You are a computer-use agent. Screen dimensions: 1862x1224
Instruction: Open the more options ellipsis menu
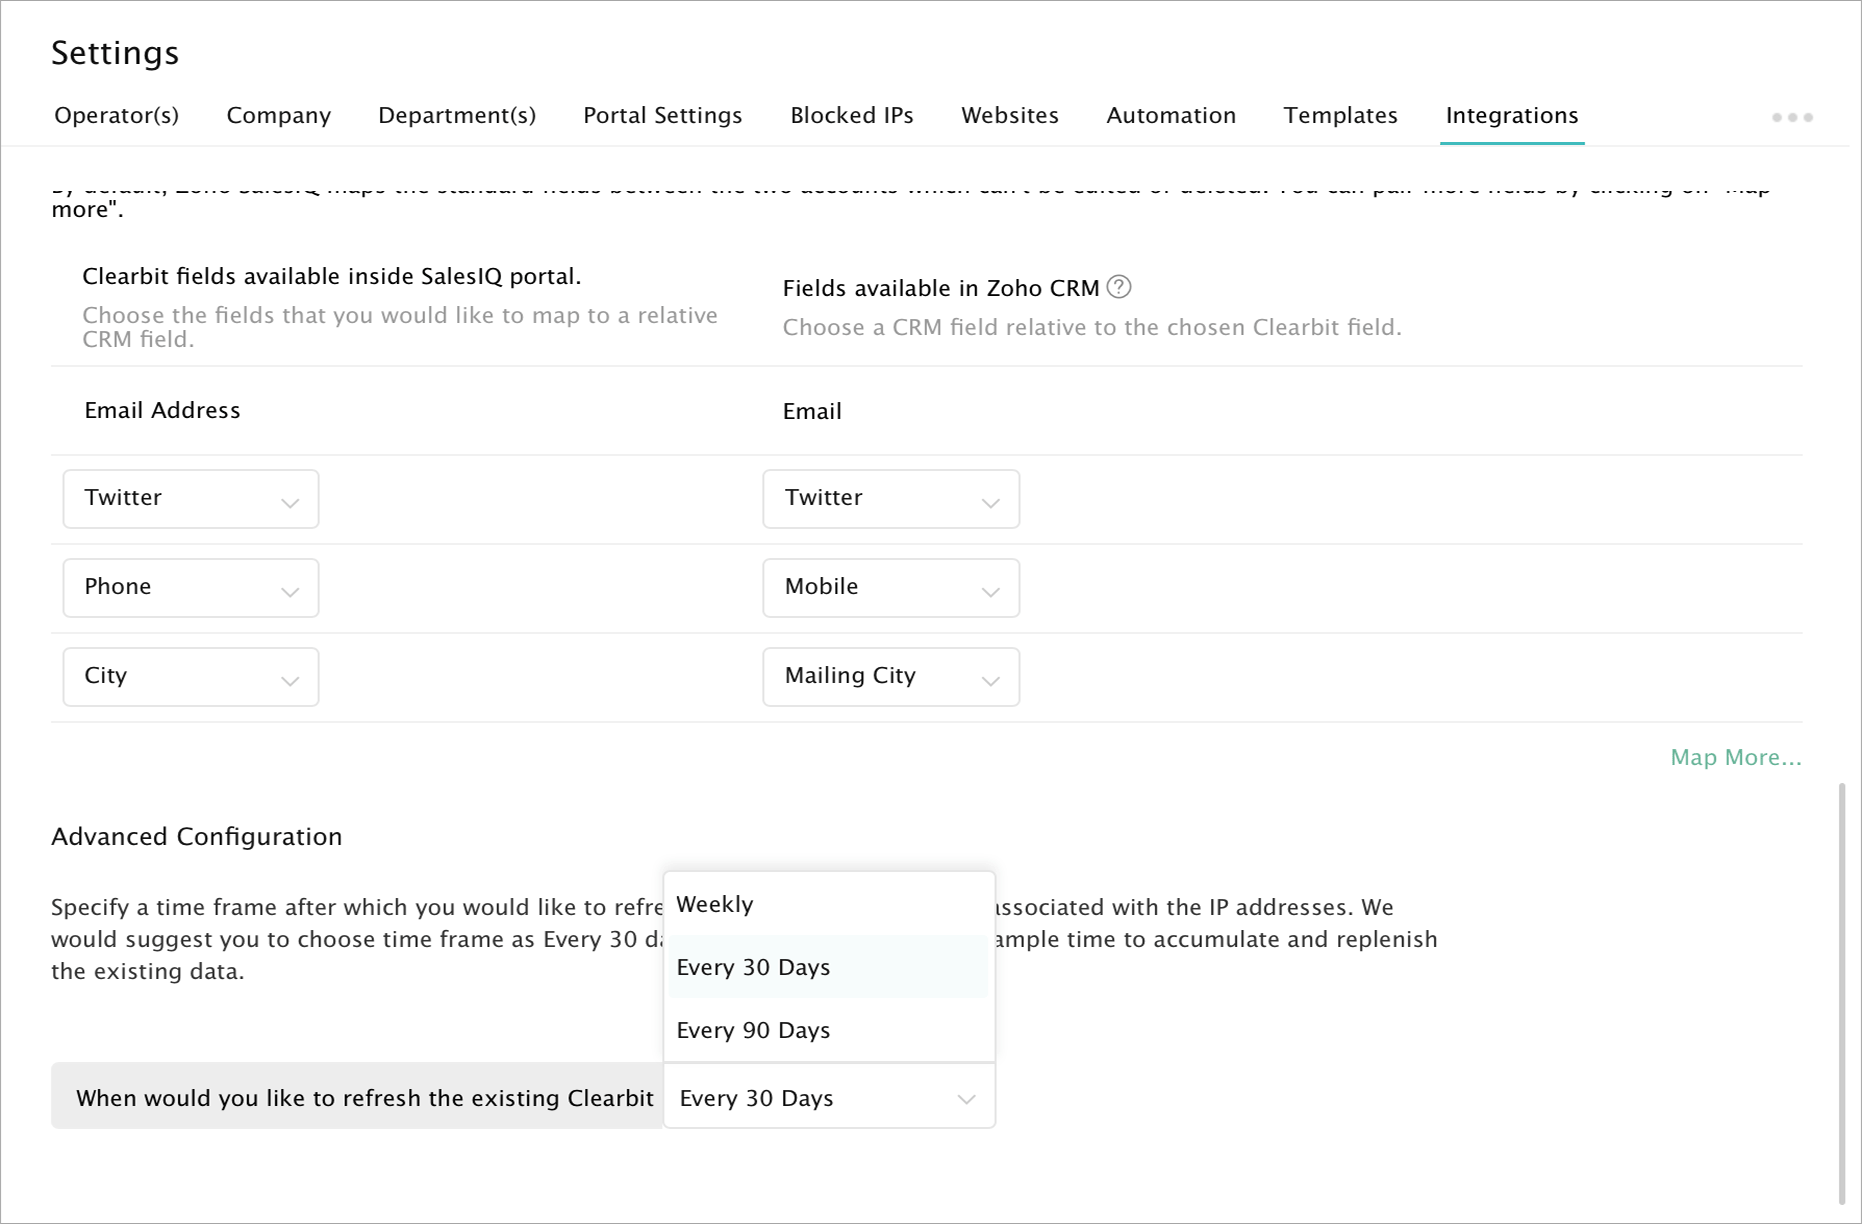pyautogui.click(x=1792, y=117)
